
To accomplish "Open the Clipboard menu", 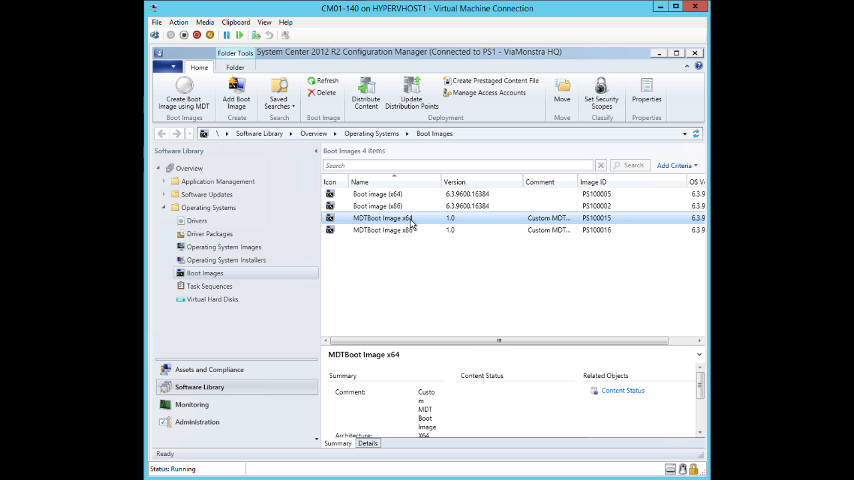I will click(x=236, y=22).
